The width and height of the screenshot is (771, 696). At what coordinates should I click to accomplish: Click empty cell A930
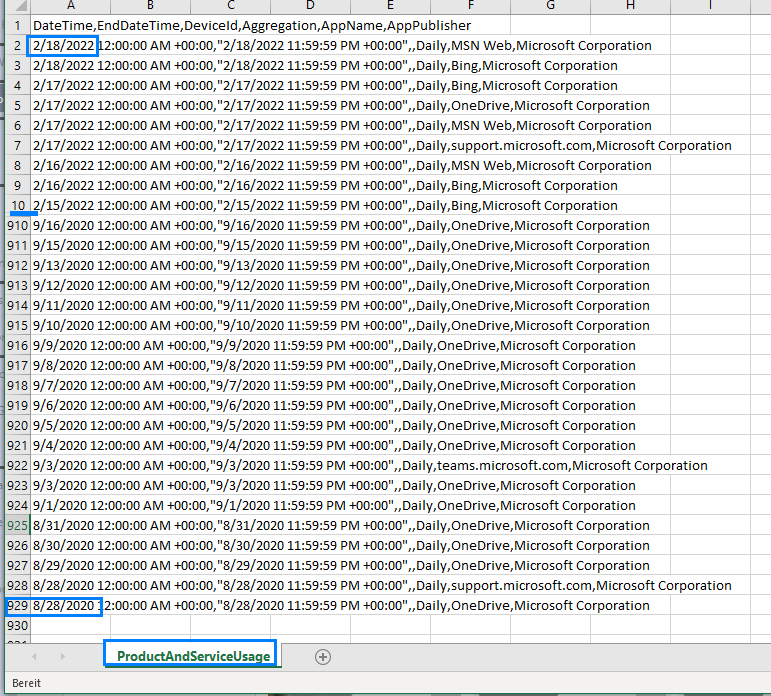point(71,626)
